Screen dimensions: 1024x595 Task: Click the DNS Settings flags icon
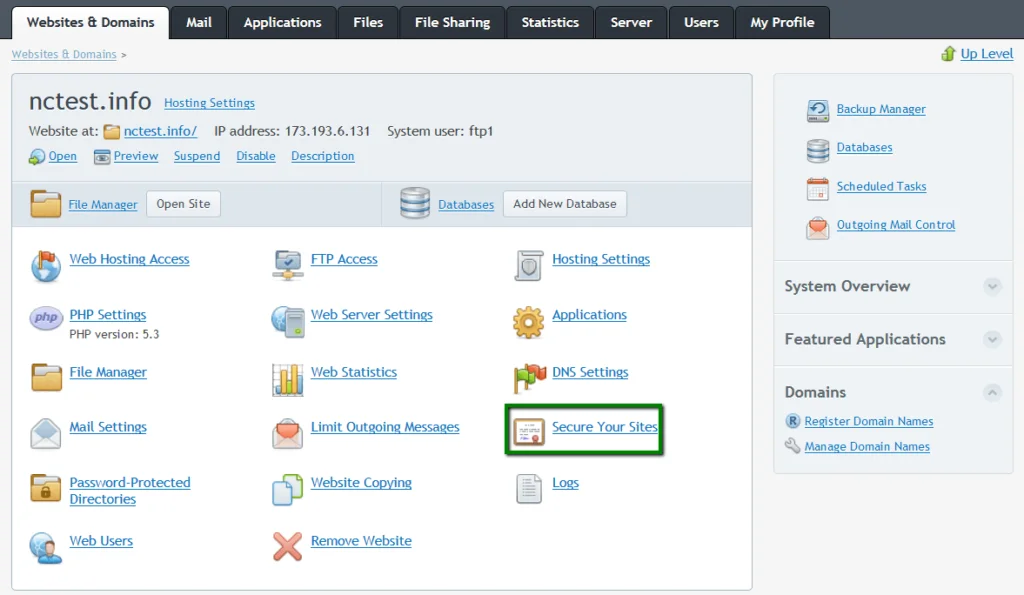point(529,378)
